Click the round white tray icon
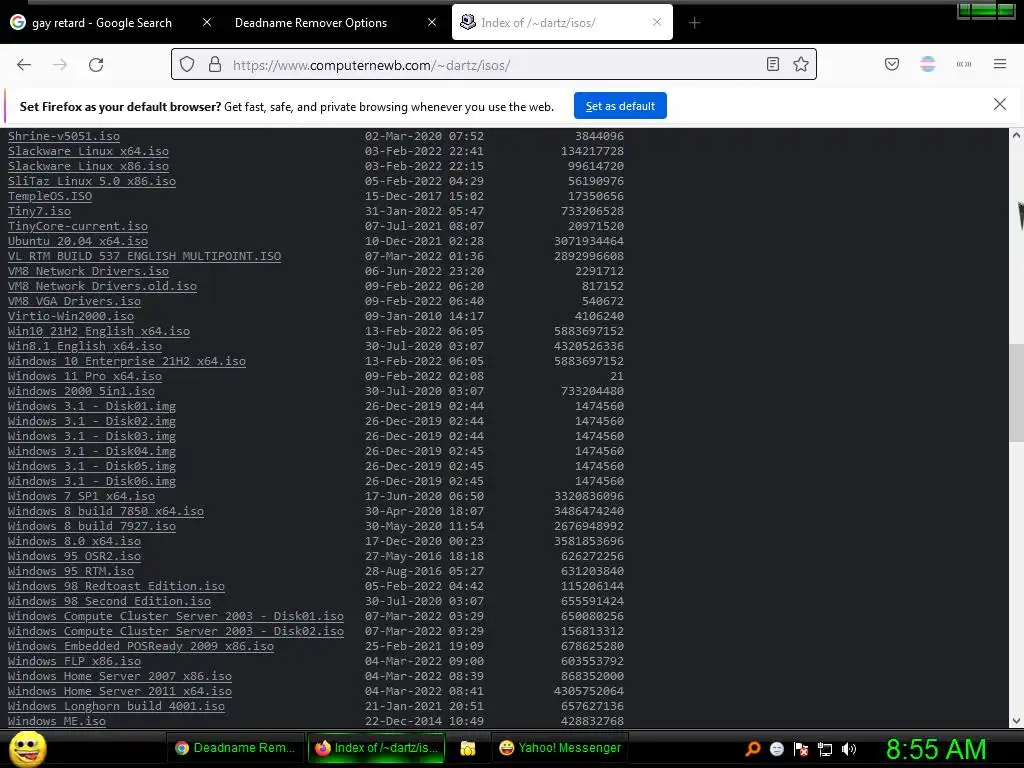The height and width of the screenshot is (768, 1024). click(777, 749)
